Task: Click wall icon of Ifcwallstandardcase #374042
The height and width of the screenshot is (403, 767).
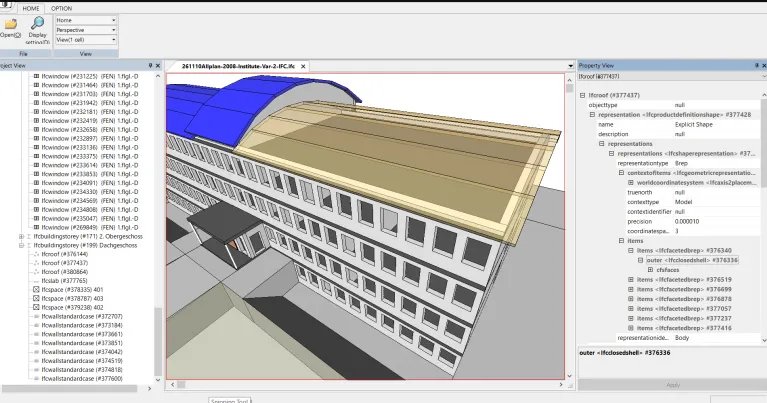Action: click(36, 352)
